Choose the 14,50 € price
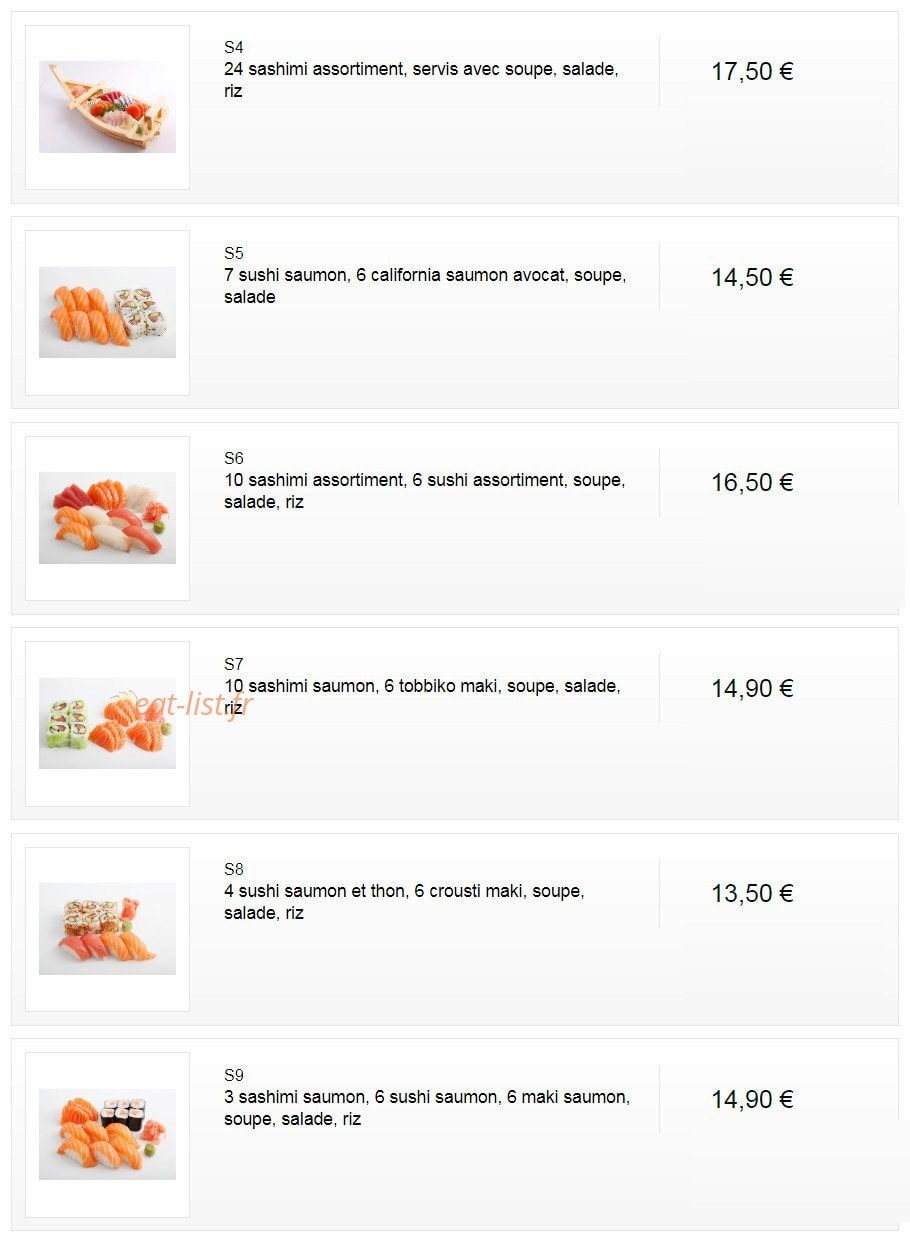 point(752,277)
